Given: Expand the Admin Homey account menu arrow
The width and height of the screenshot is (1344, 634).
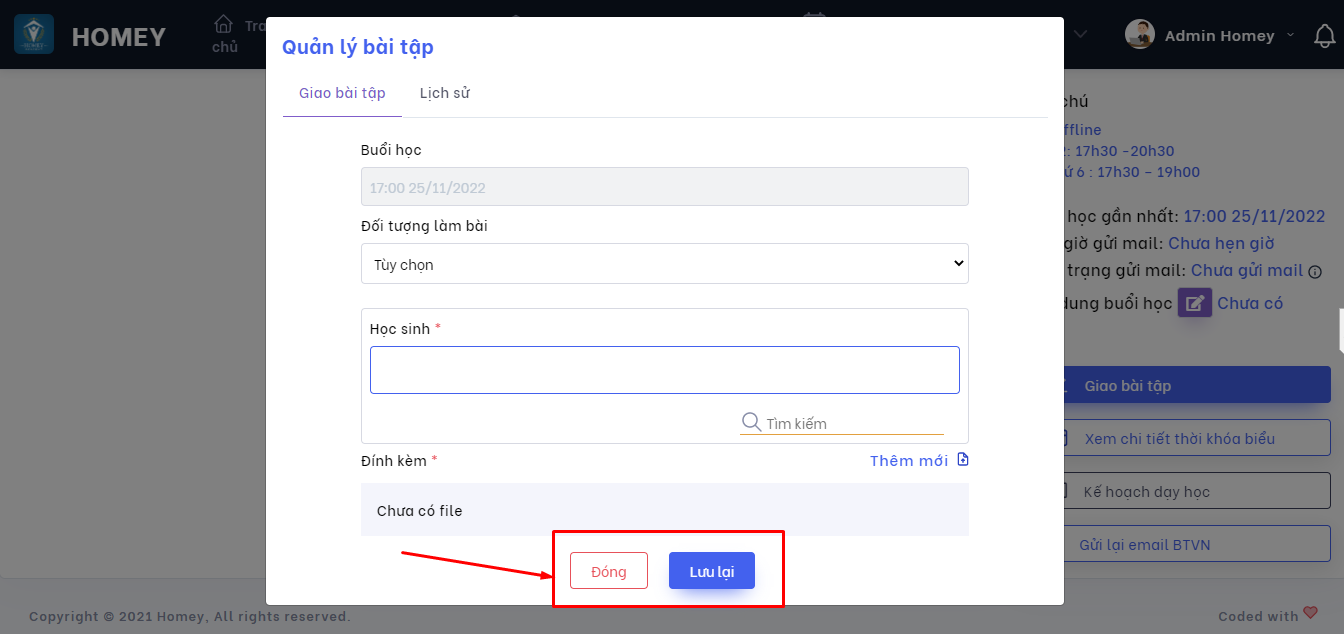Looking at the screenshot, I should click(x=1290, y=35).
